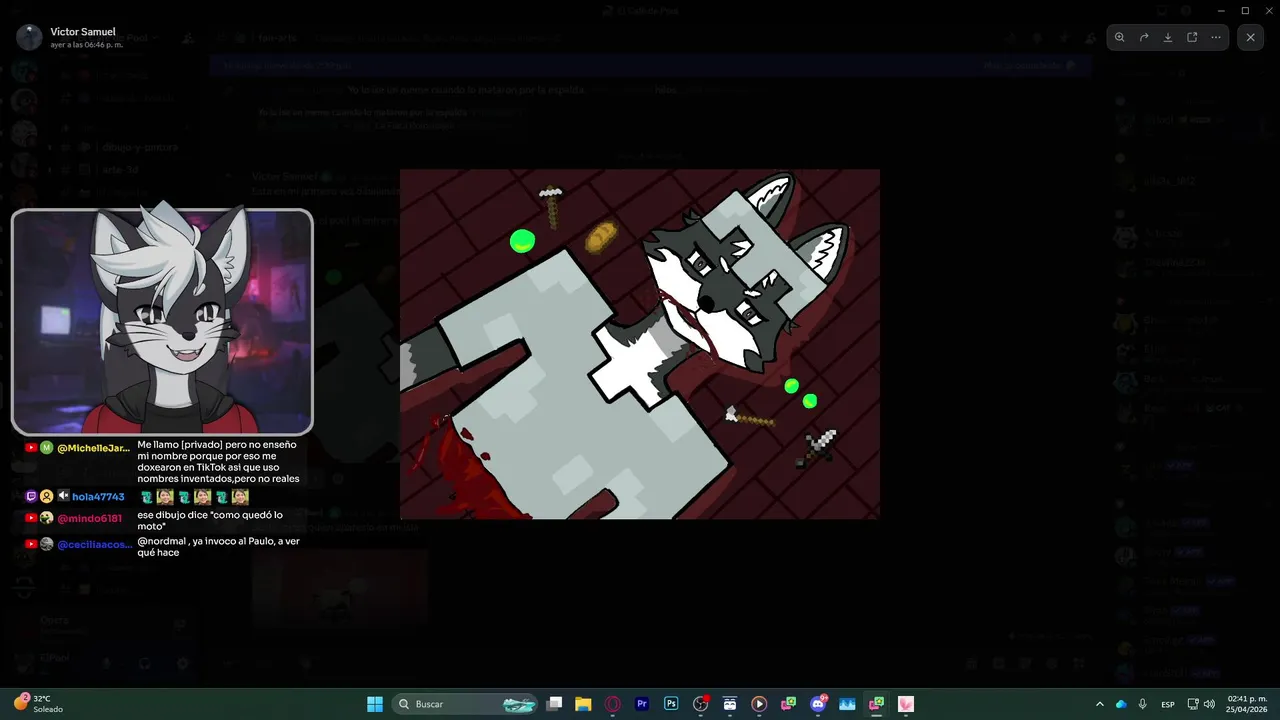Open the weather widget showing 32°C Soleado
Image resolution: width=1280 pixels, height=720 pixels.
pos(40,703)
